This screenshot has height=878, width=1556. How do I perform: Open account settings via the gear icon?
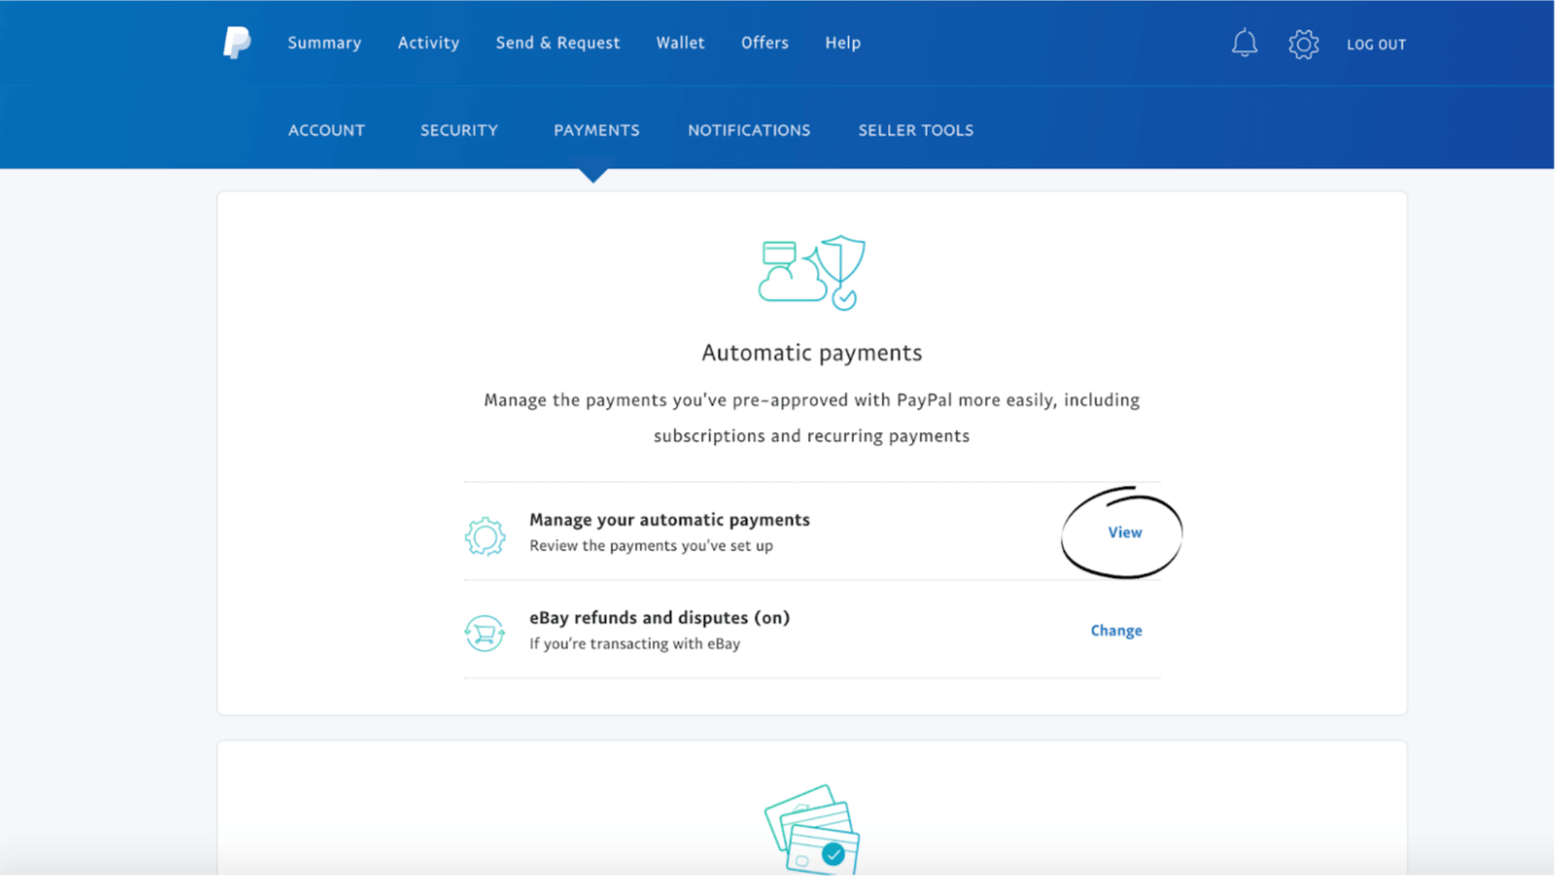[x=1303, y=44]
